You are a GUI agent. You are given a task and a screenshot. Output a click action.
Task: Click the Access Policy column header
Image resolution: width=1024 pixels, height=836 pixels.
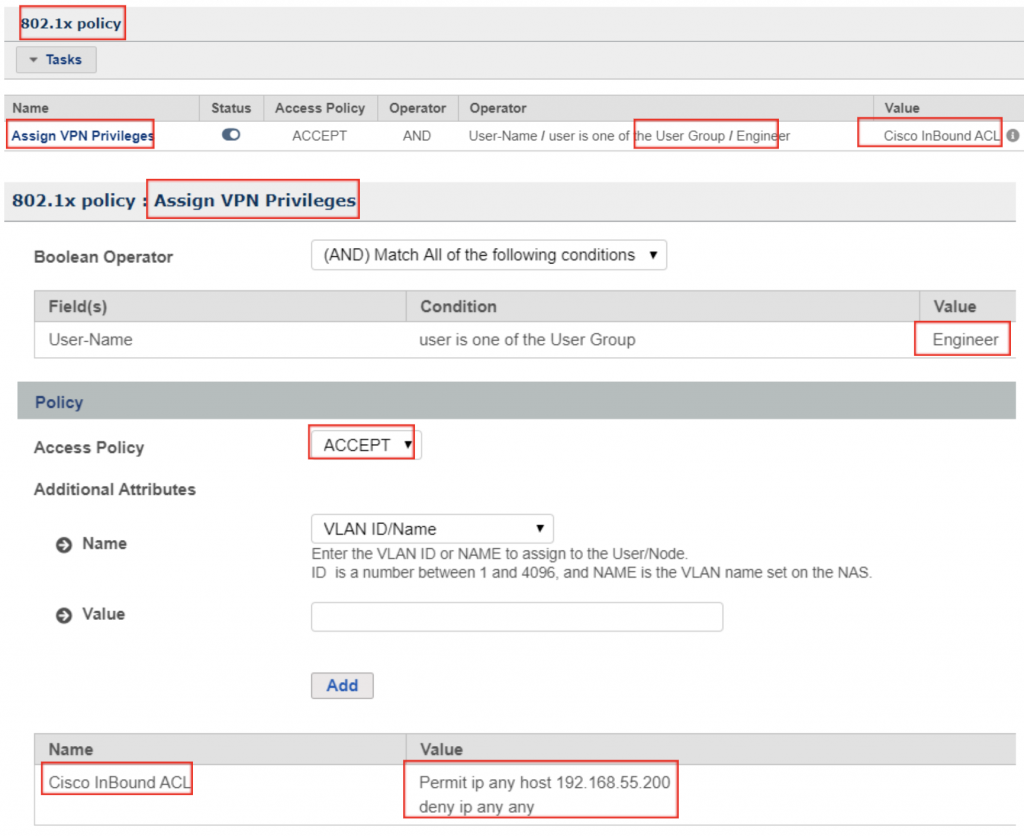[x=320, y=108]
